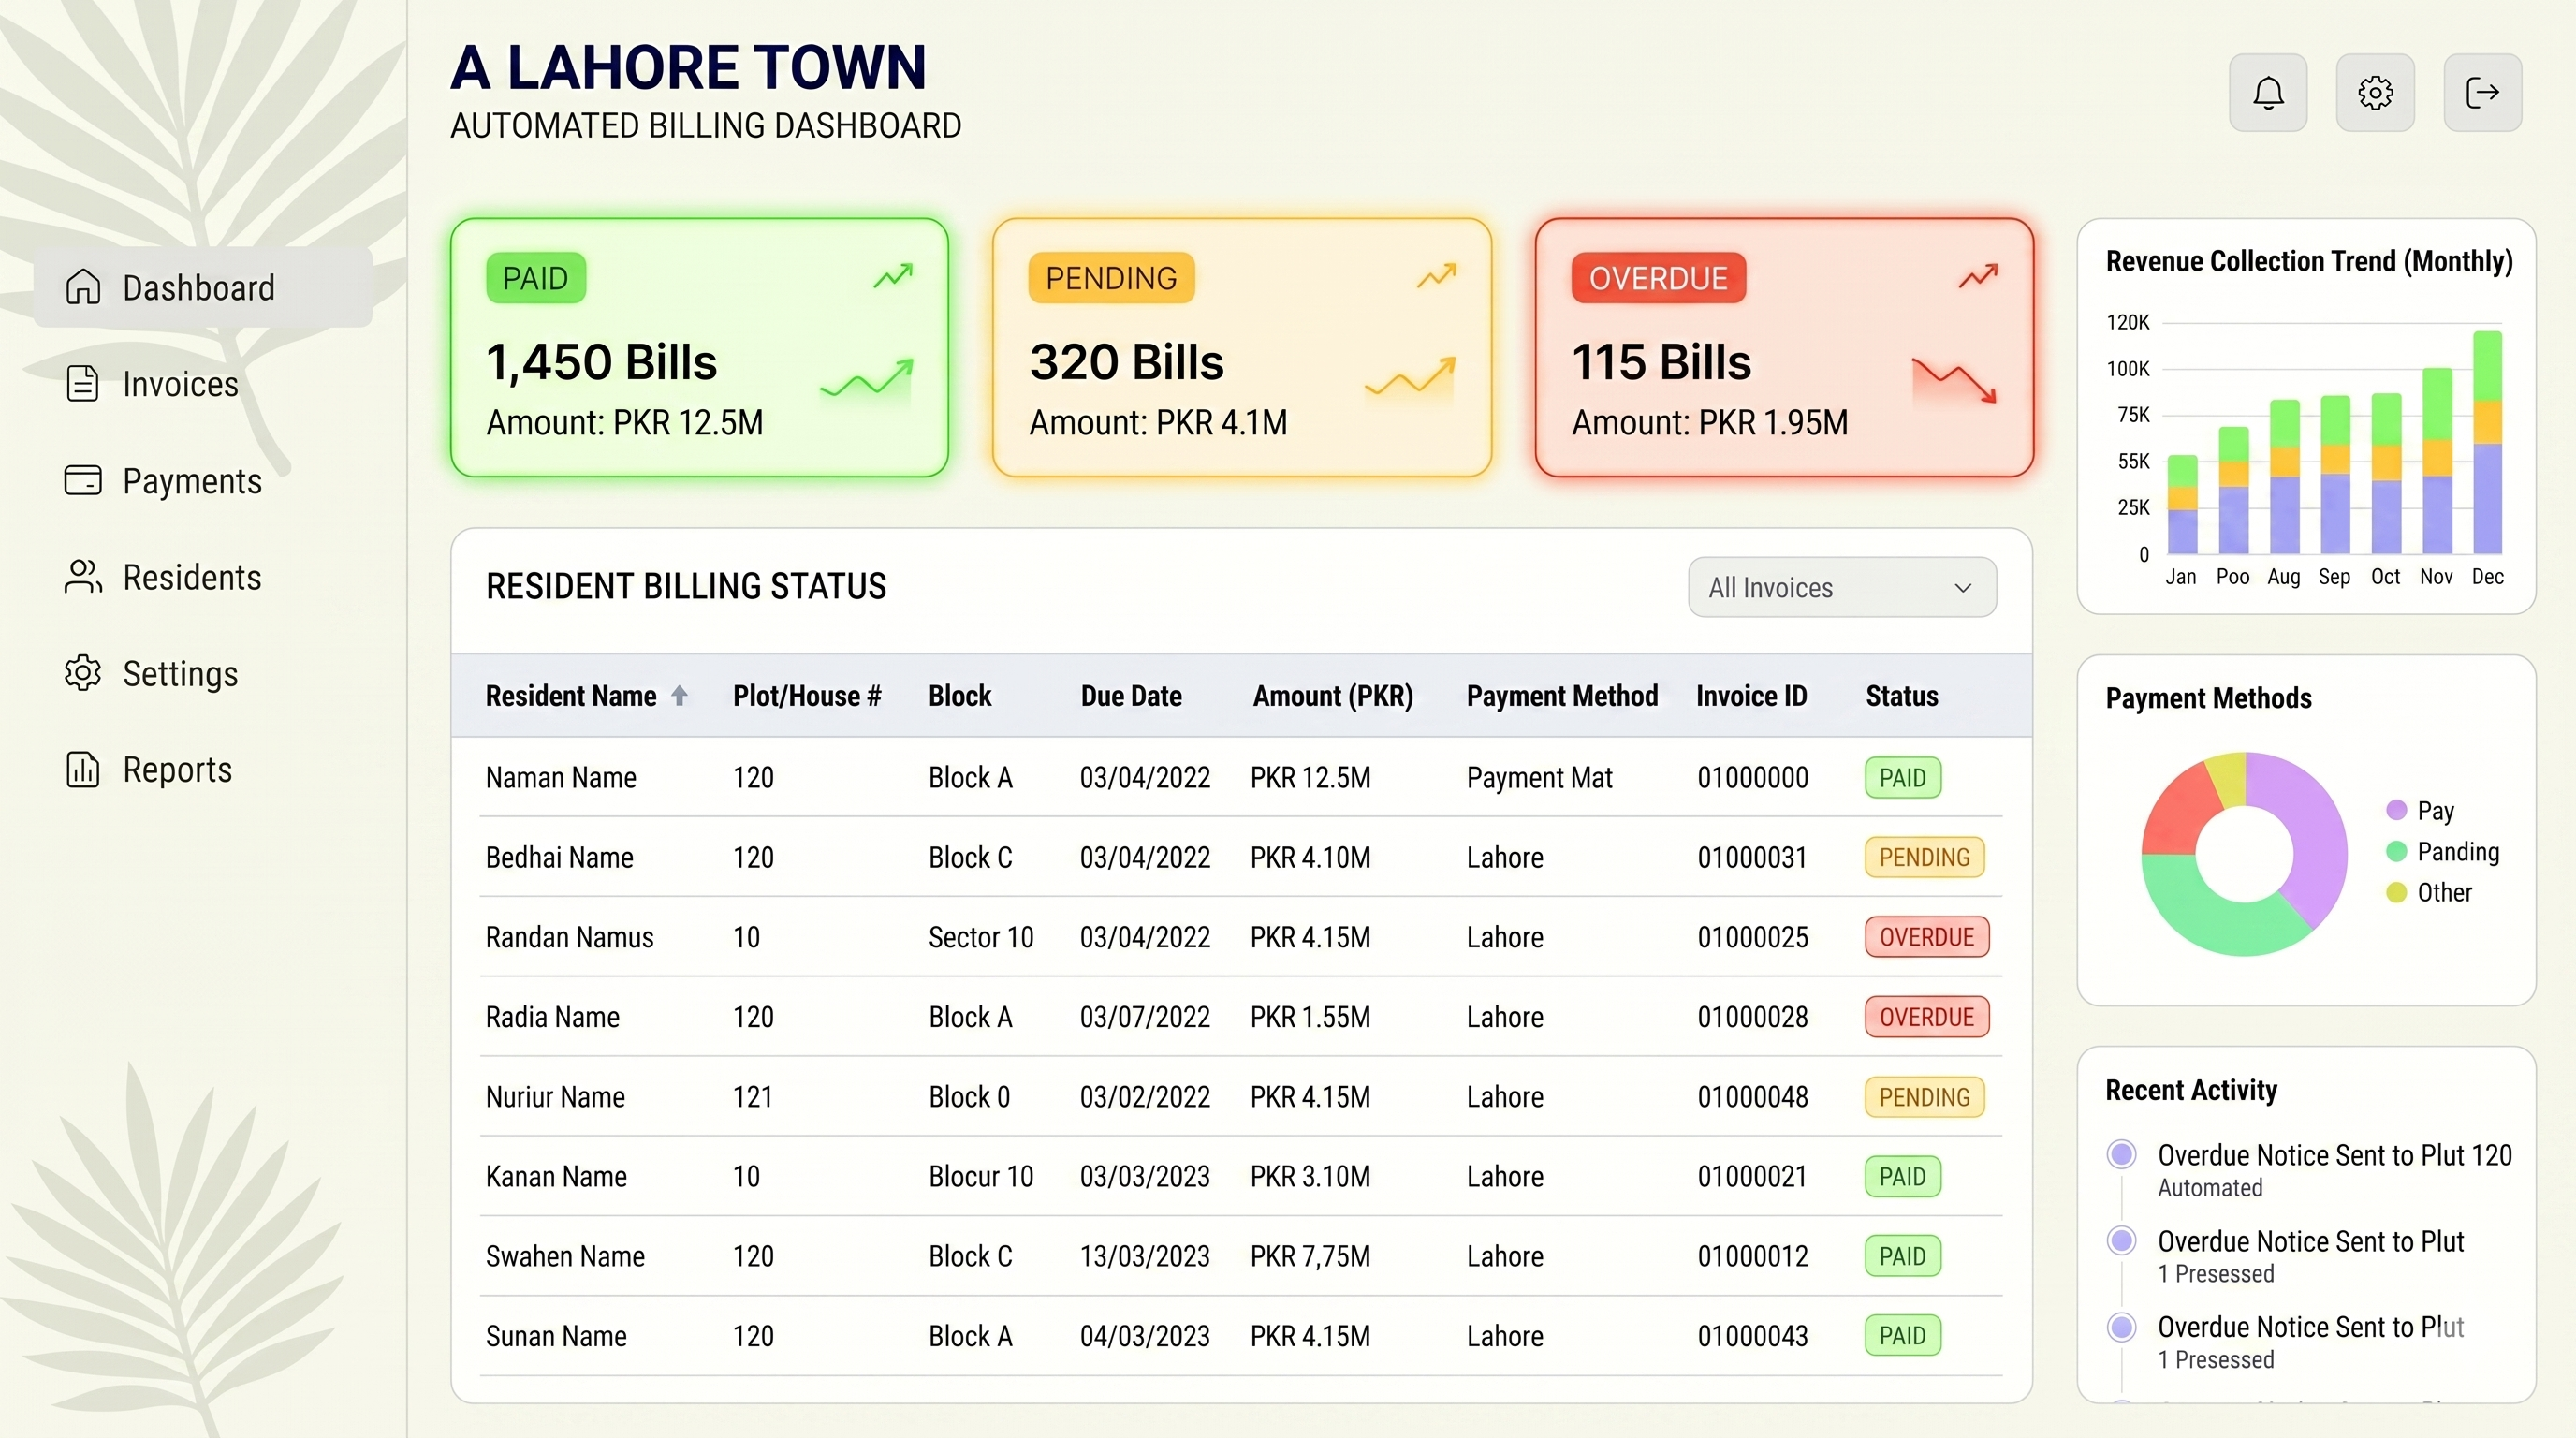Select the Invoices icon in the sidebar
This screenshot has height=1438, width=2576.
tap(82, 383)
